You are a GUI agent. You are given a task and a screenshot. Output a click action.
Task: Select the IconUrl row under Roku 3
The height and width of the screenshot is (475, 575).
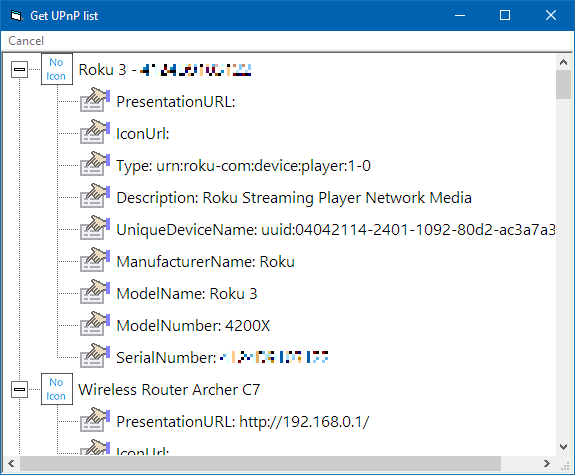coord(143,134)
